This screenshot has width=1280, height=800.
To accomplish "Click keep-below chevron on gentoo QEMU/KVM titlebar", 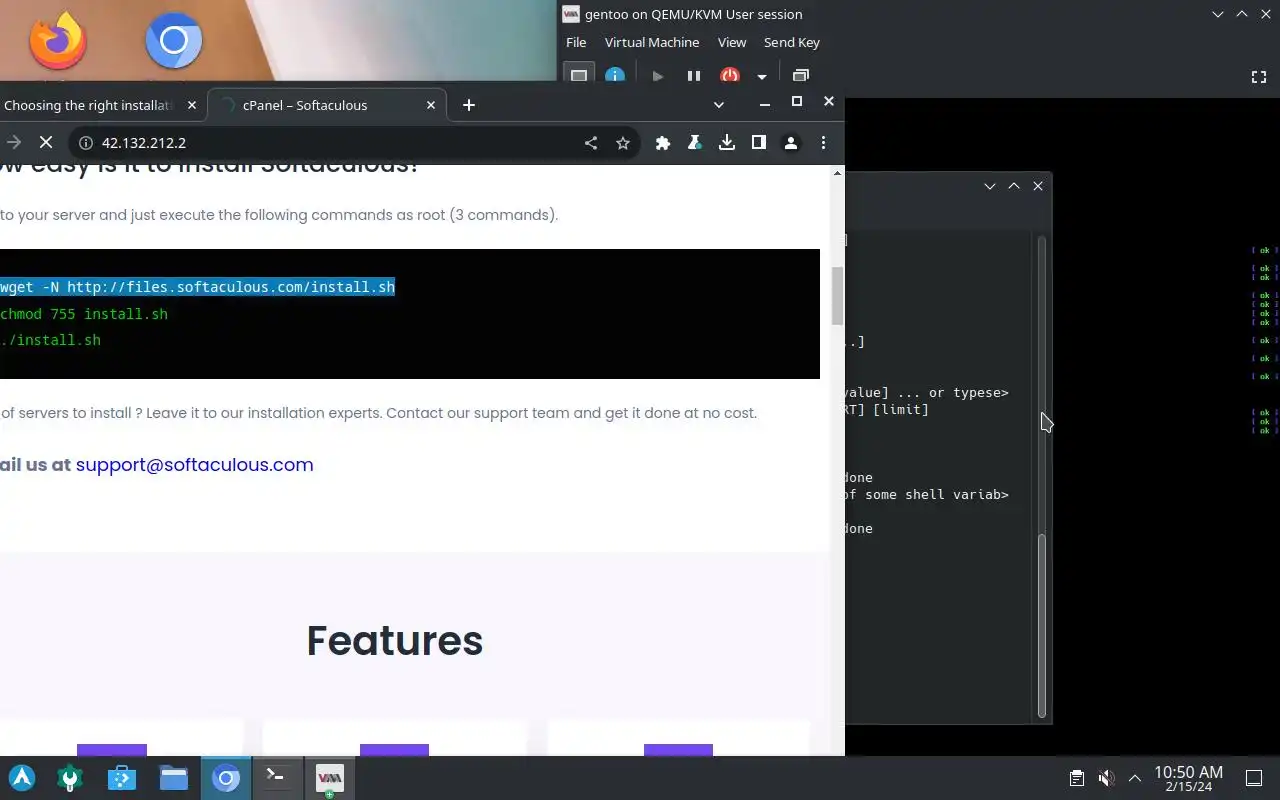I will (x=1218, y=14).
